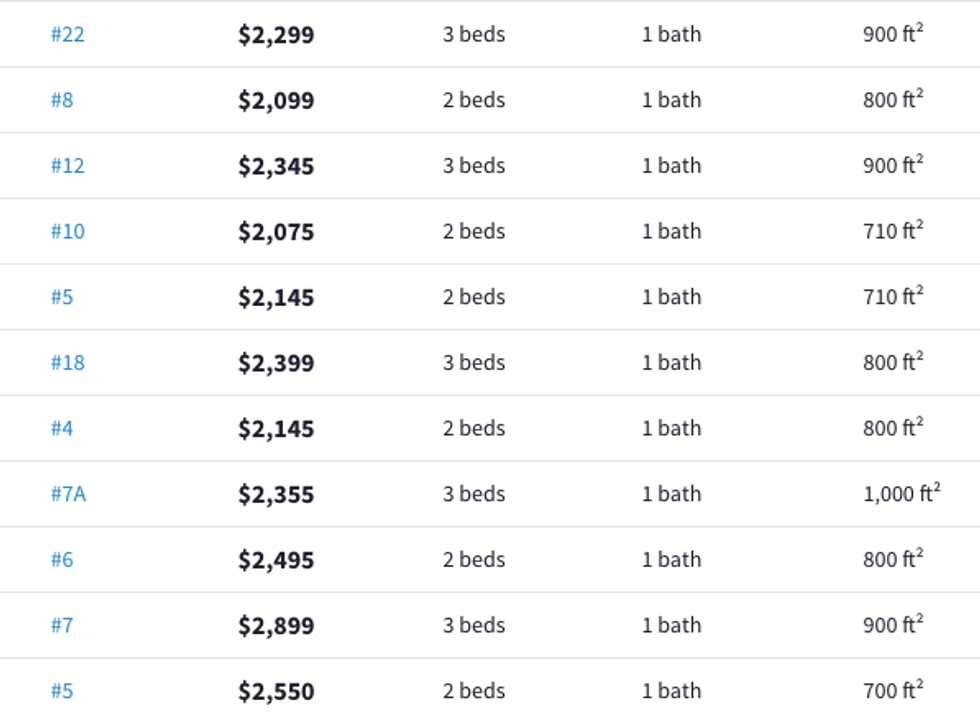This screenshot has width=980, height=717.
Task: Click the 1,000 ft² size value
Action: pyautogui.click(x=901, y=494)
